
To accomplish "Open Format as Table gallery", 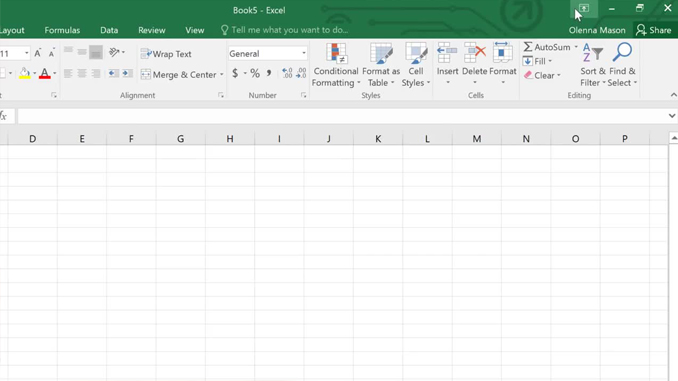I will click(x=381, y=65).
